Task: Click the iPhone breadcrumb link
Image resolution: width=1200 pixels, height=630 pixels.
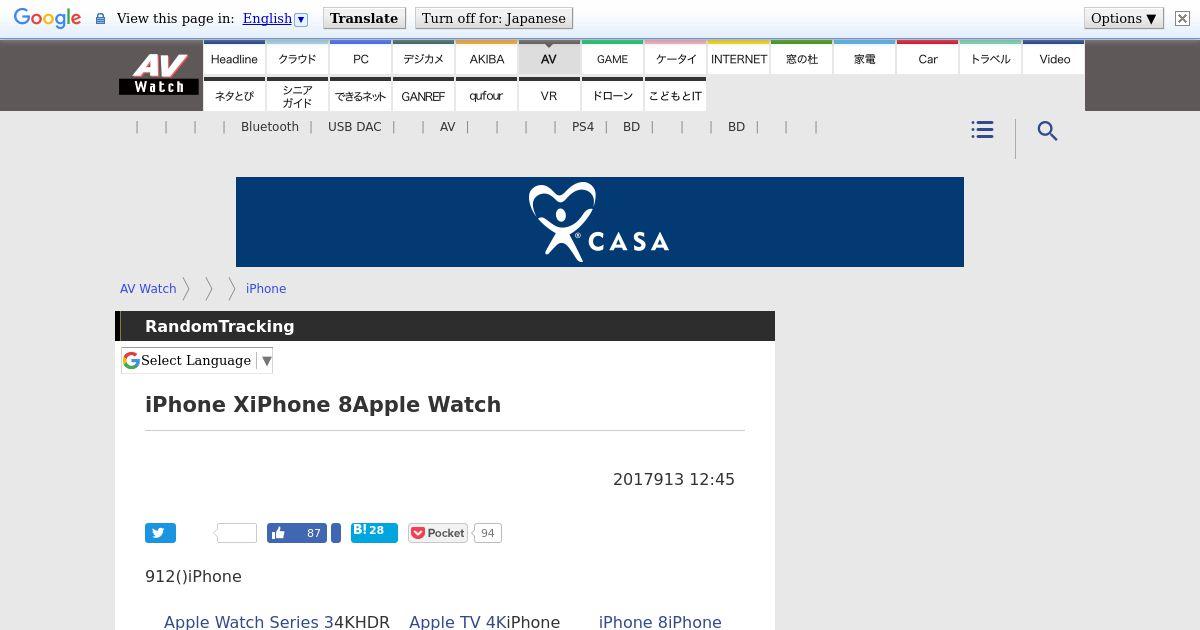Action: pos(266,288)
